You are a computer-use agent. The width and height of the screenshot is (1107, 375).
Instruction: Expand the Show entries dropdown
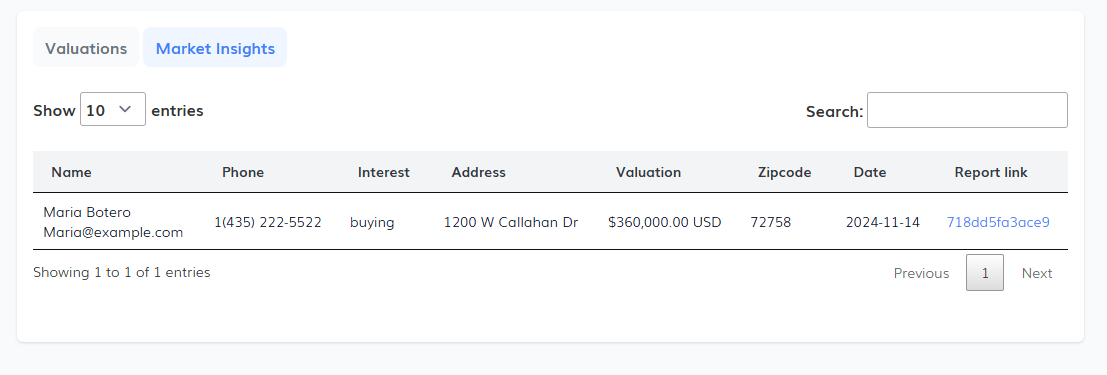click(x=113, y=109)
